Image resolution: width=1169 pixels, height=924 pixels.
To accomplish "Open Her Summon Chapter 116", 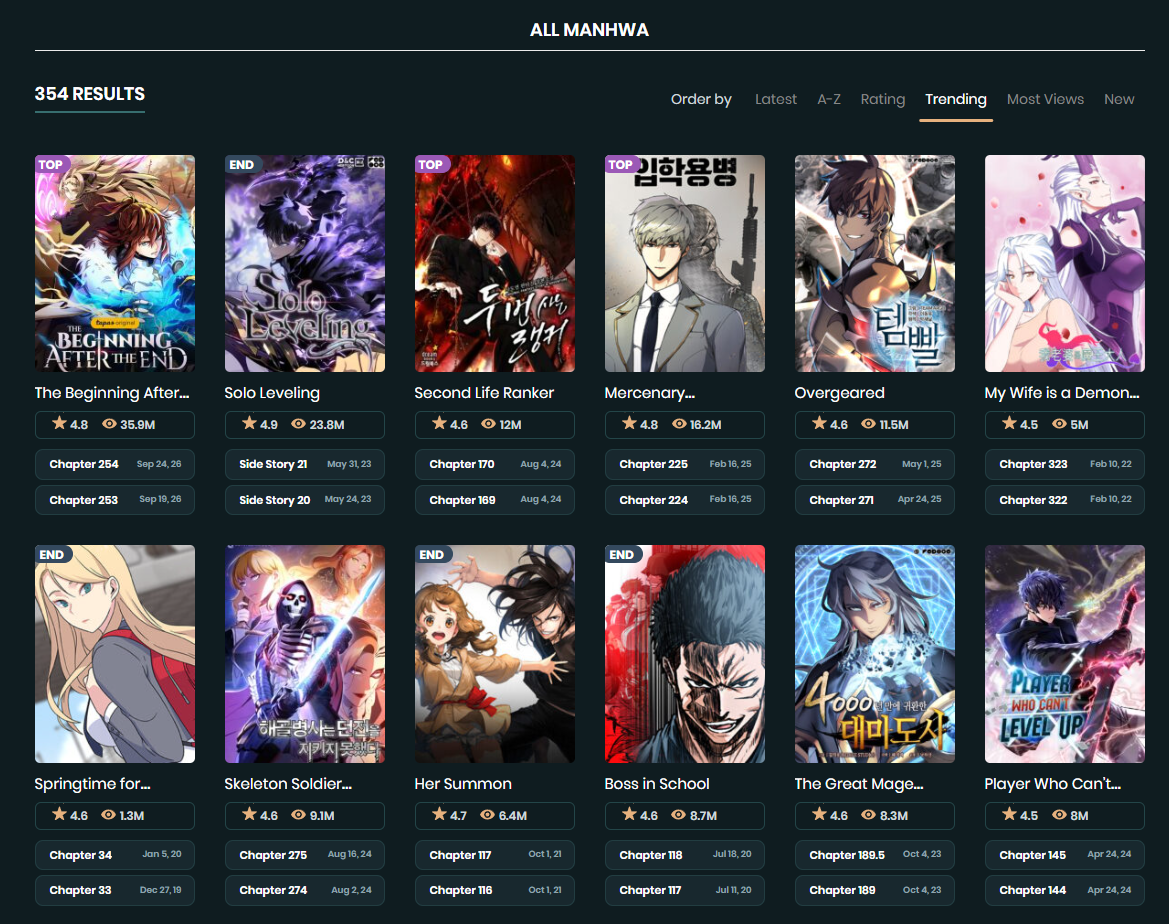I will [495, 890].
